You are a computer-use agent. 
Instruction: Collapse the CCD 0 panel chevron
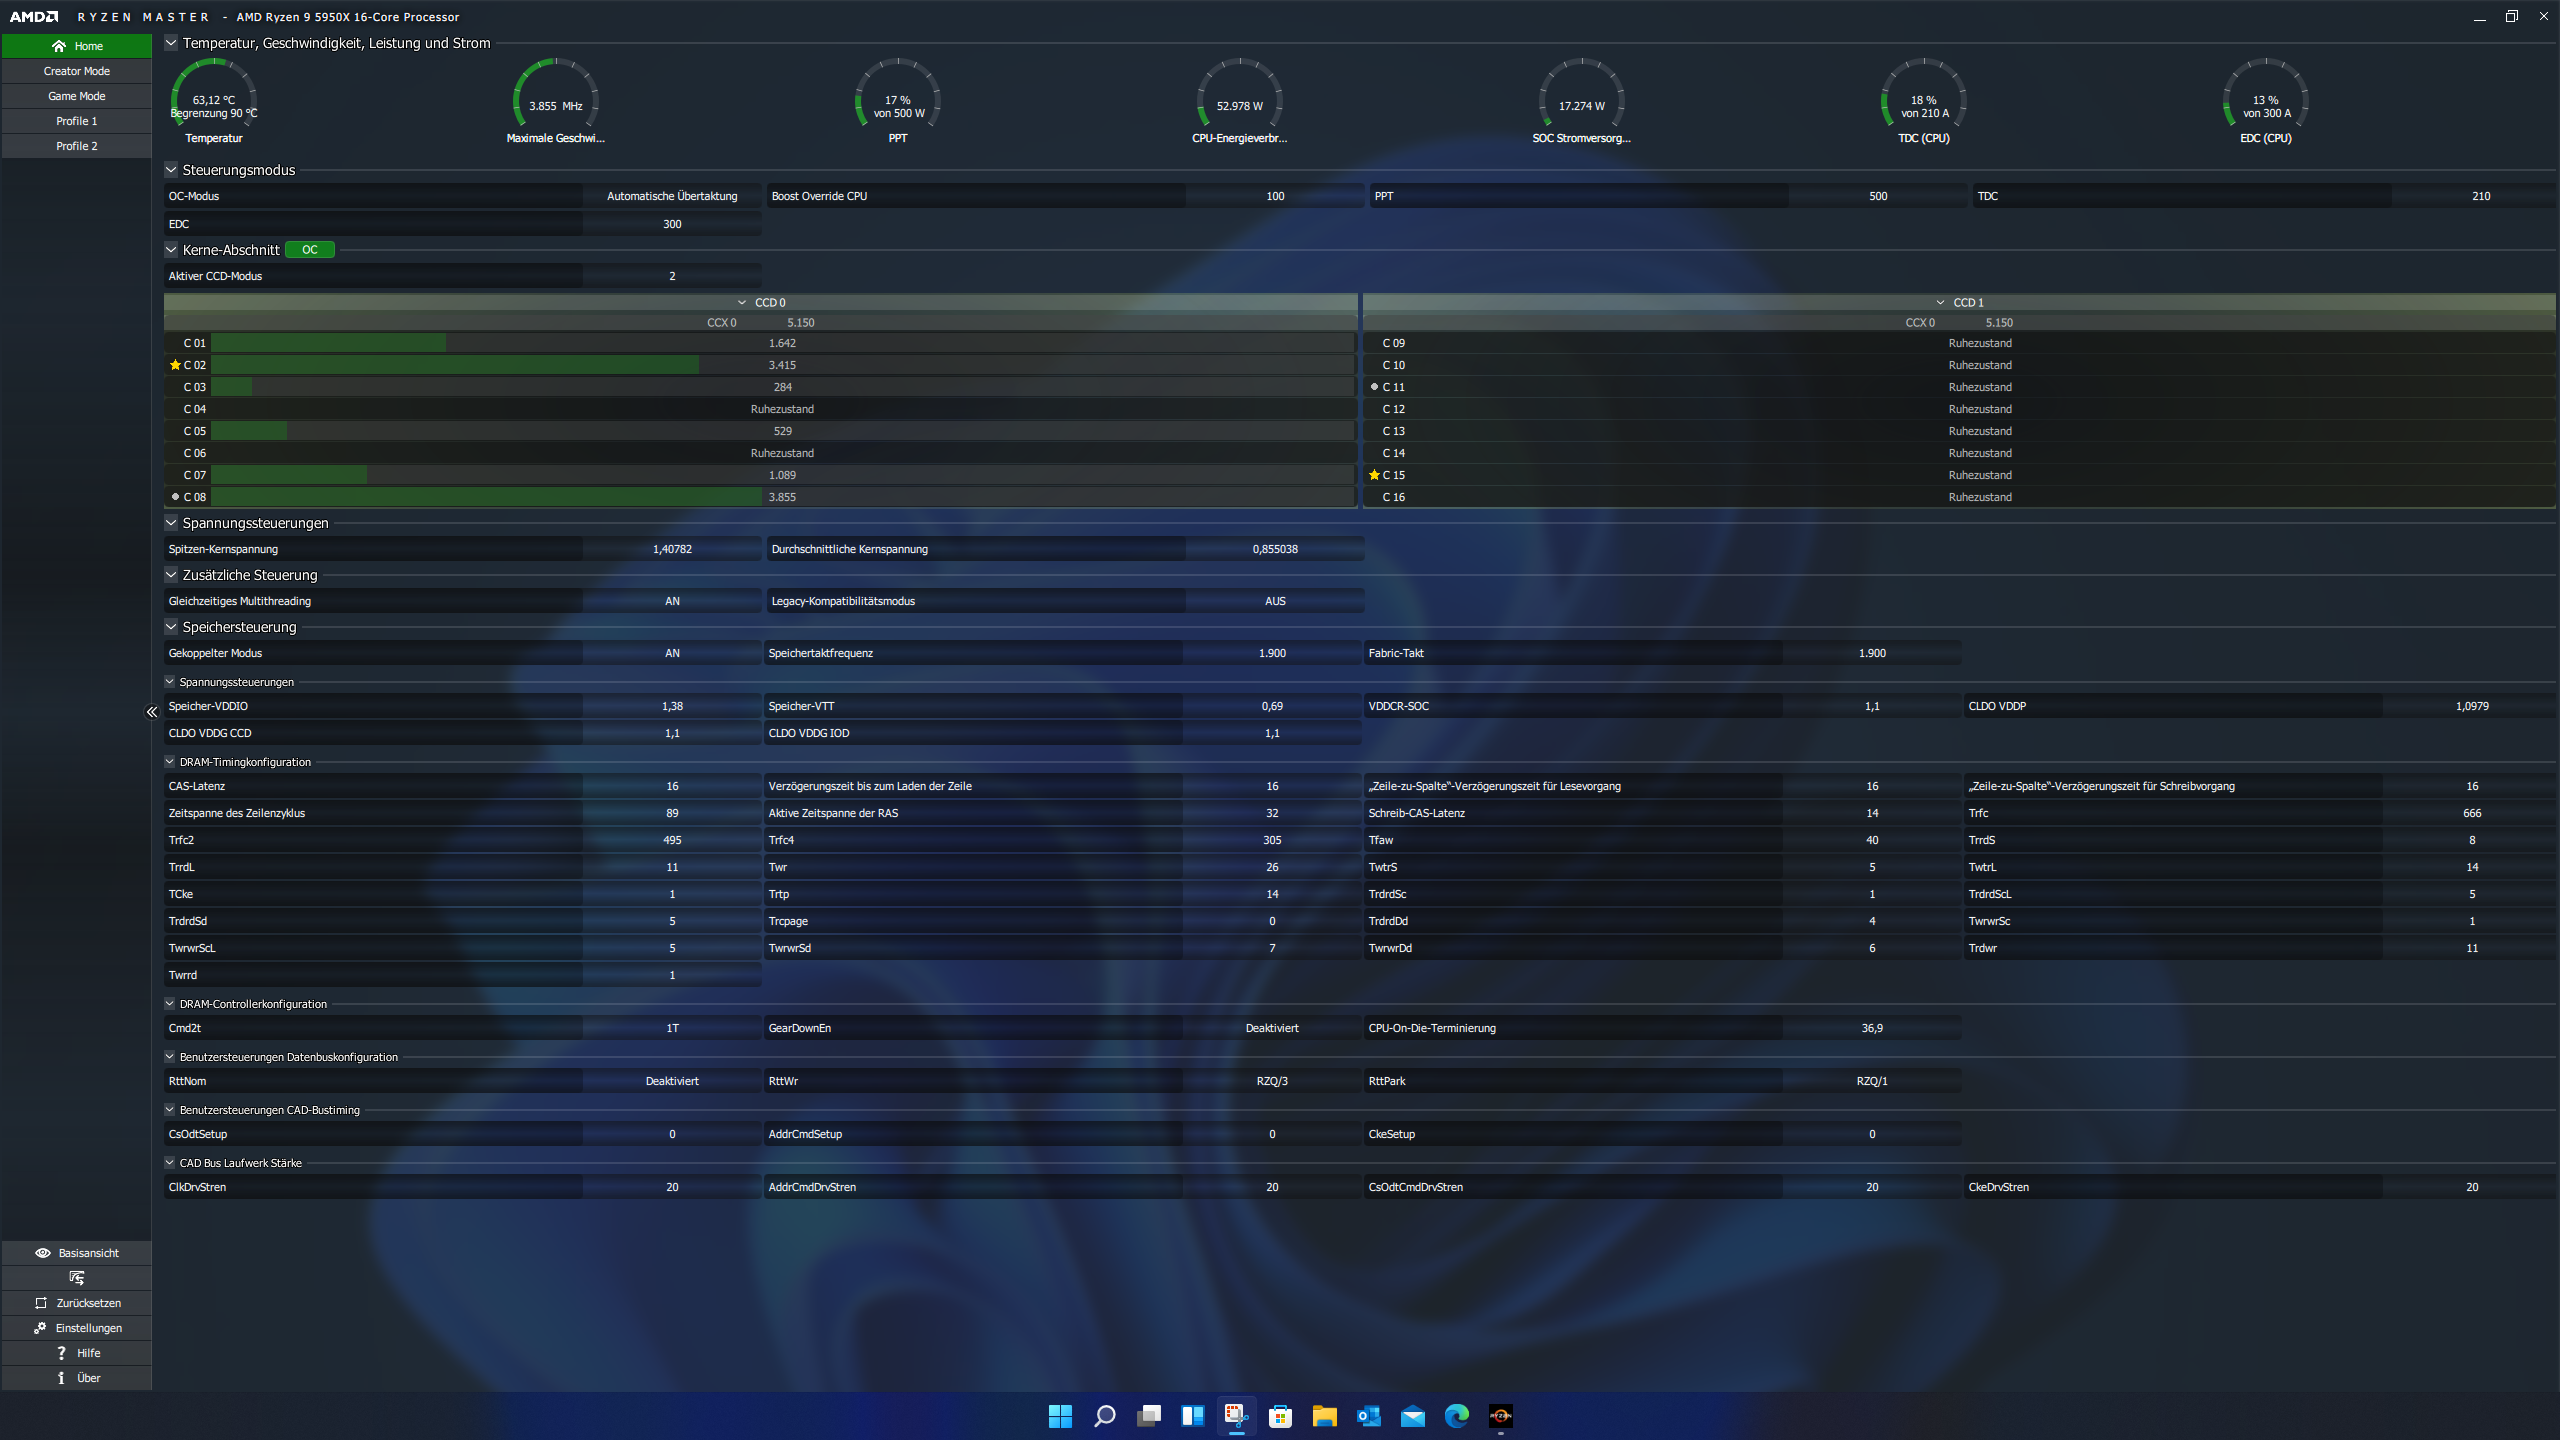742,302
